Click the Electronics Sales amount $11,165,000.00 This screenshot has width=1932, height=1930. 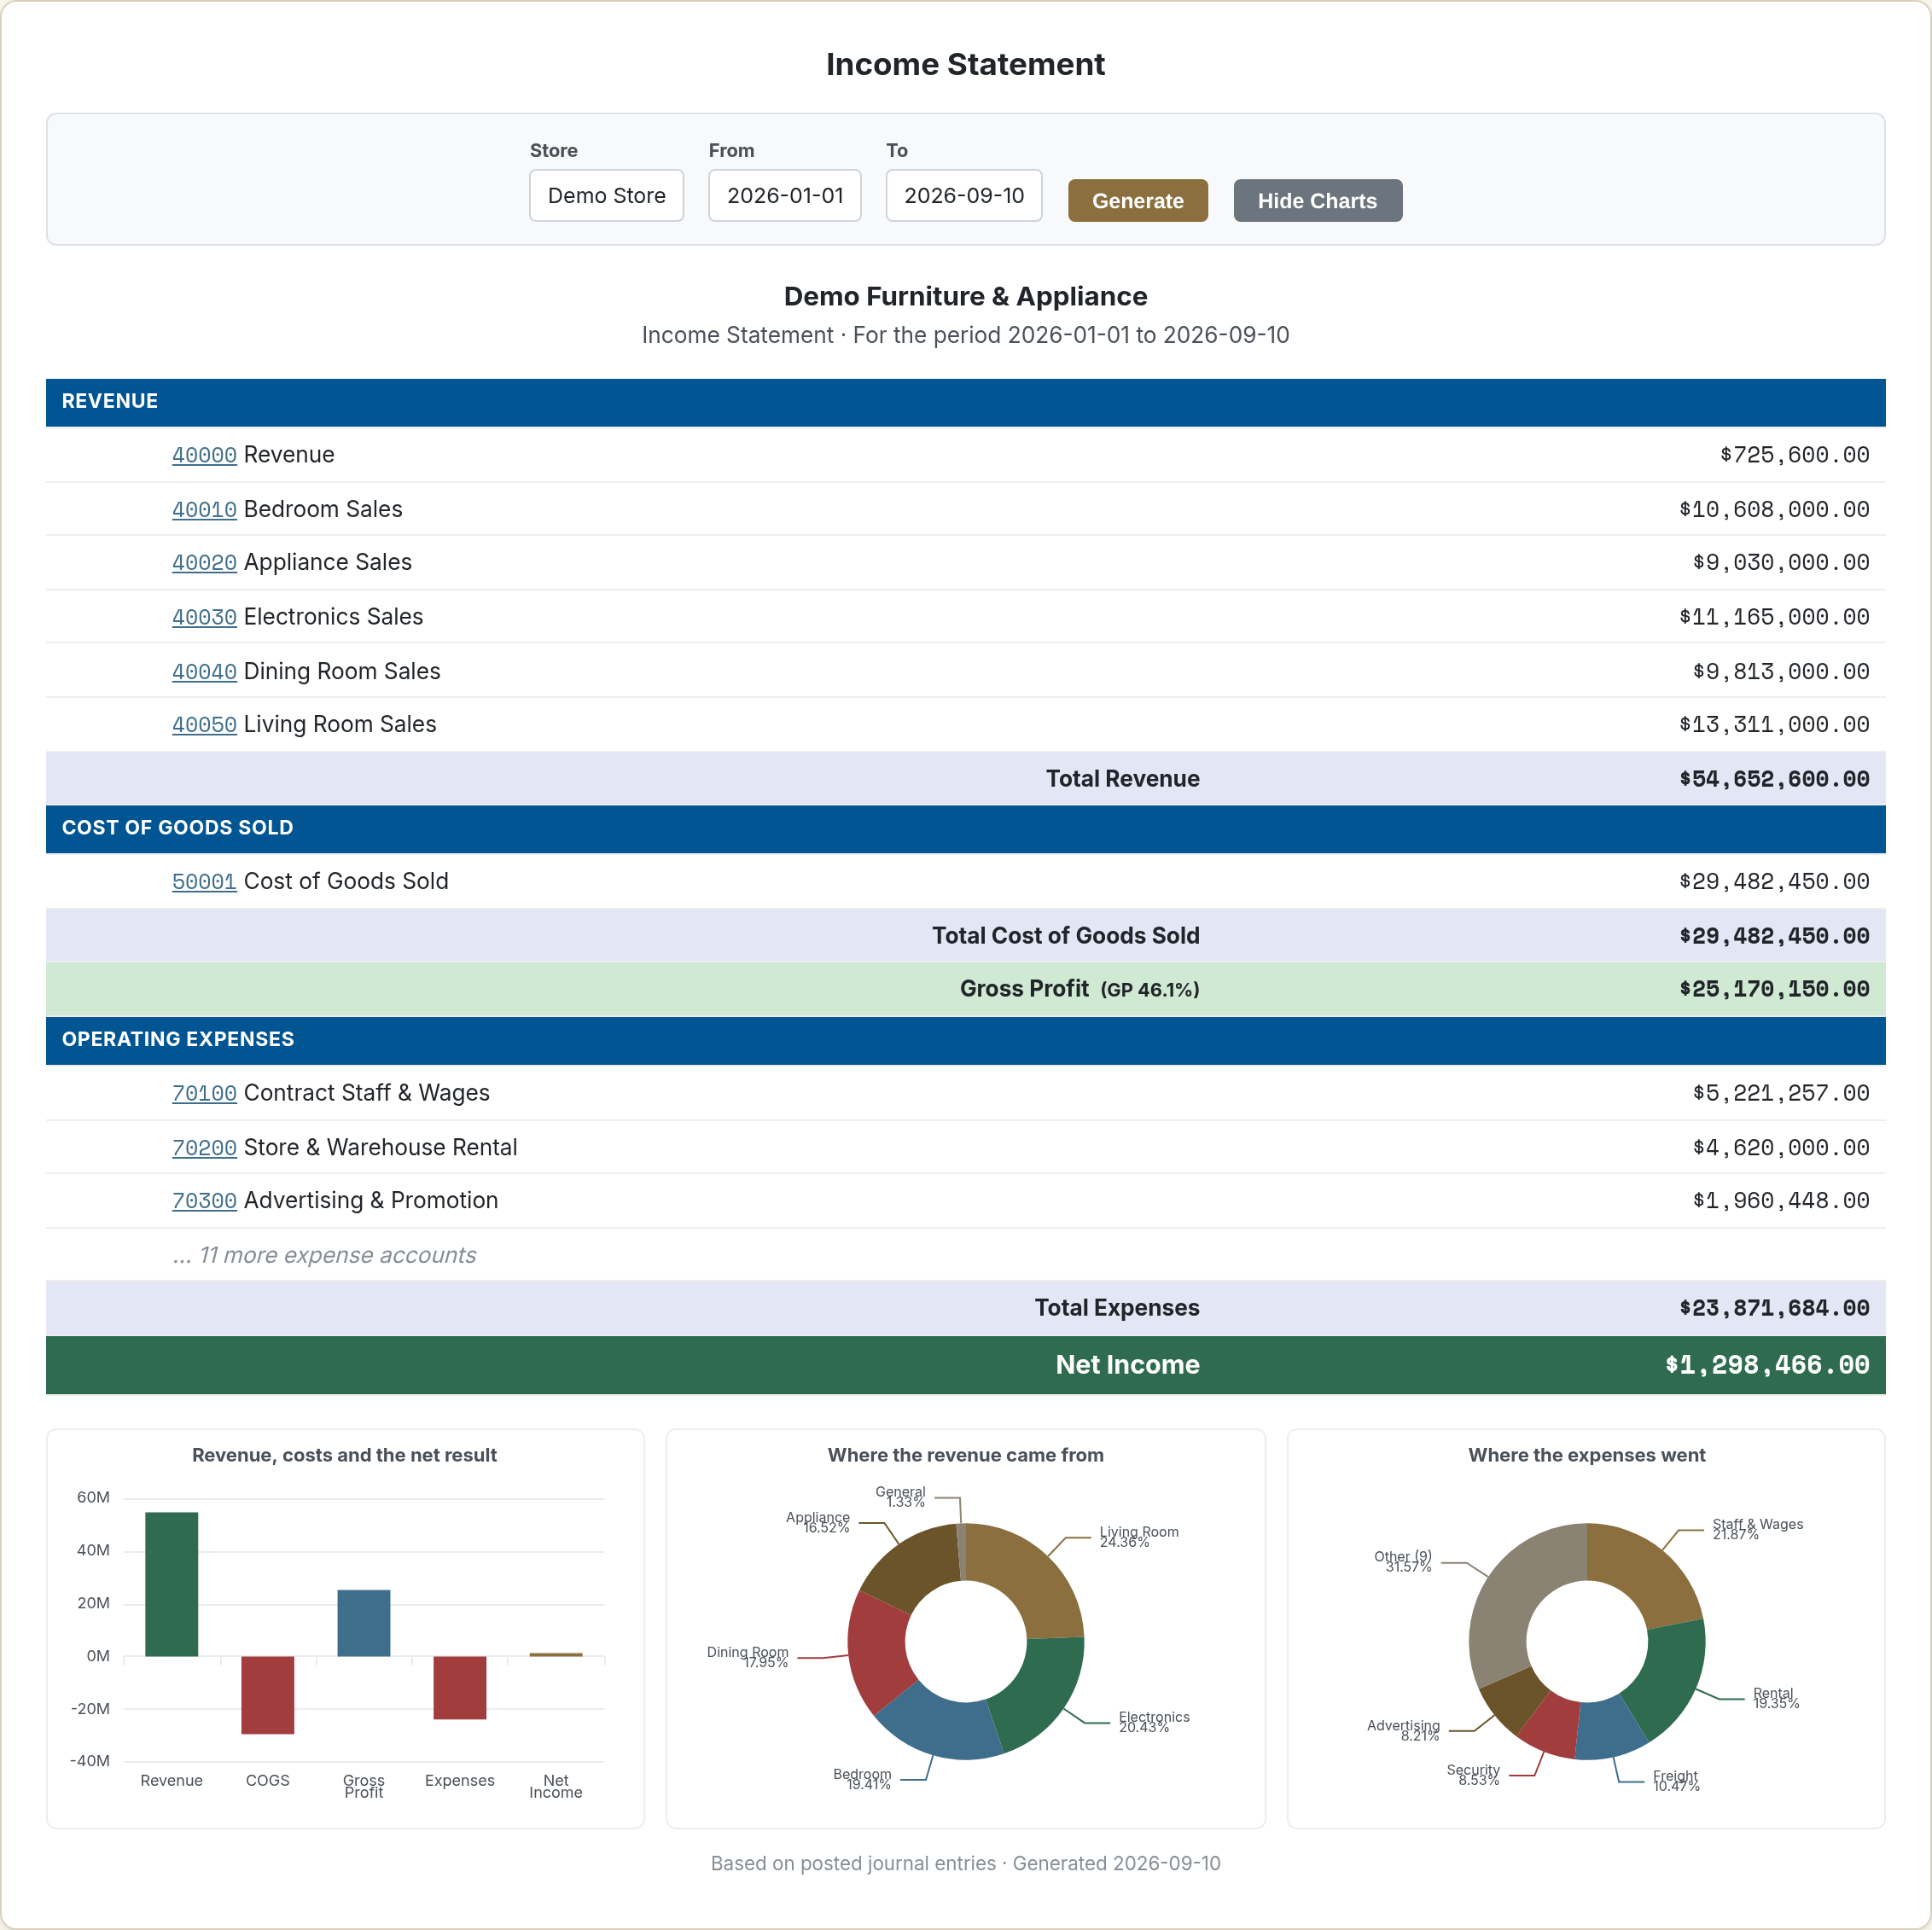point(1774,617)
